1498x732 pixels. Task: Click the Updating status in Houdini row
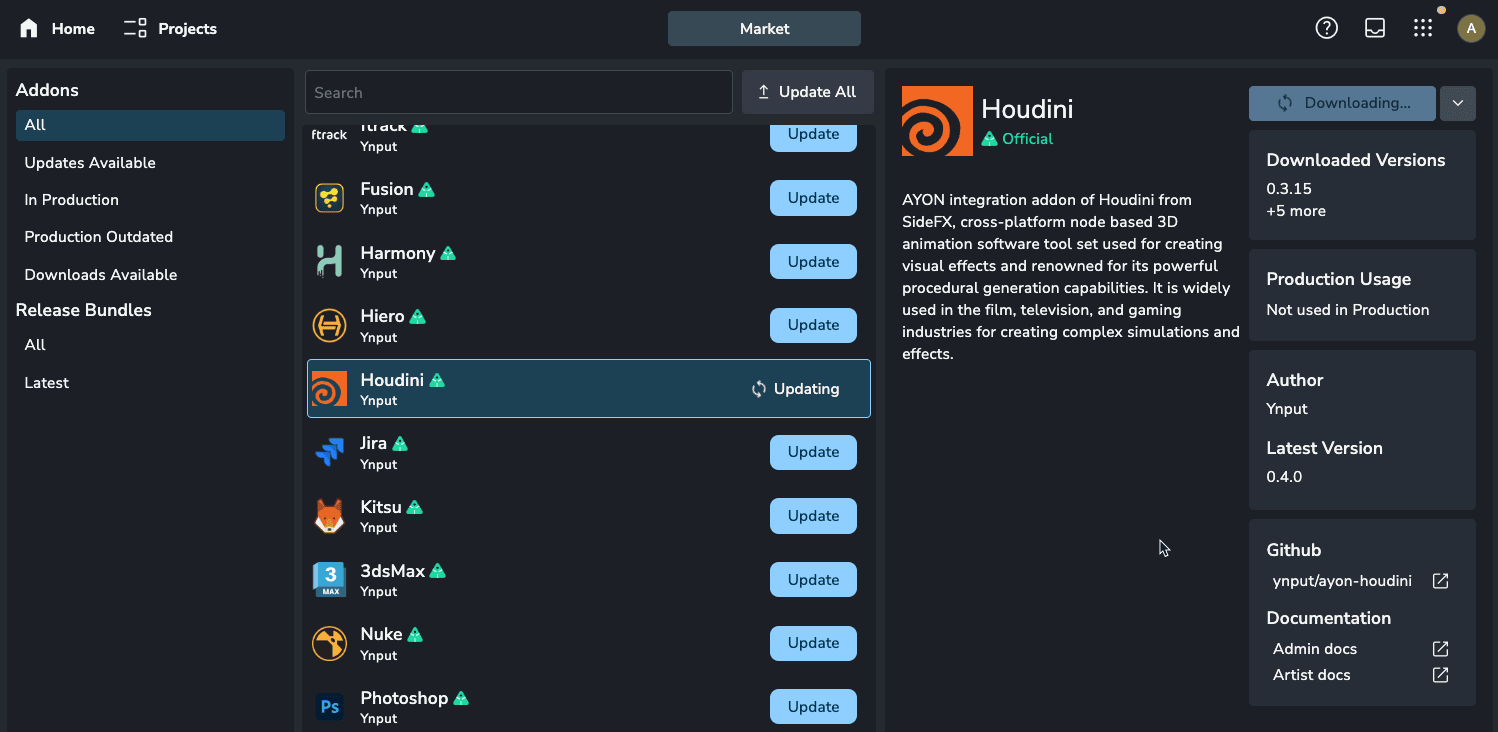pyautogui.click(x=795, y=389)
